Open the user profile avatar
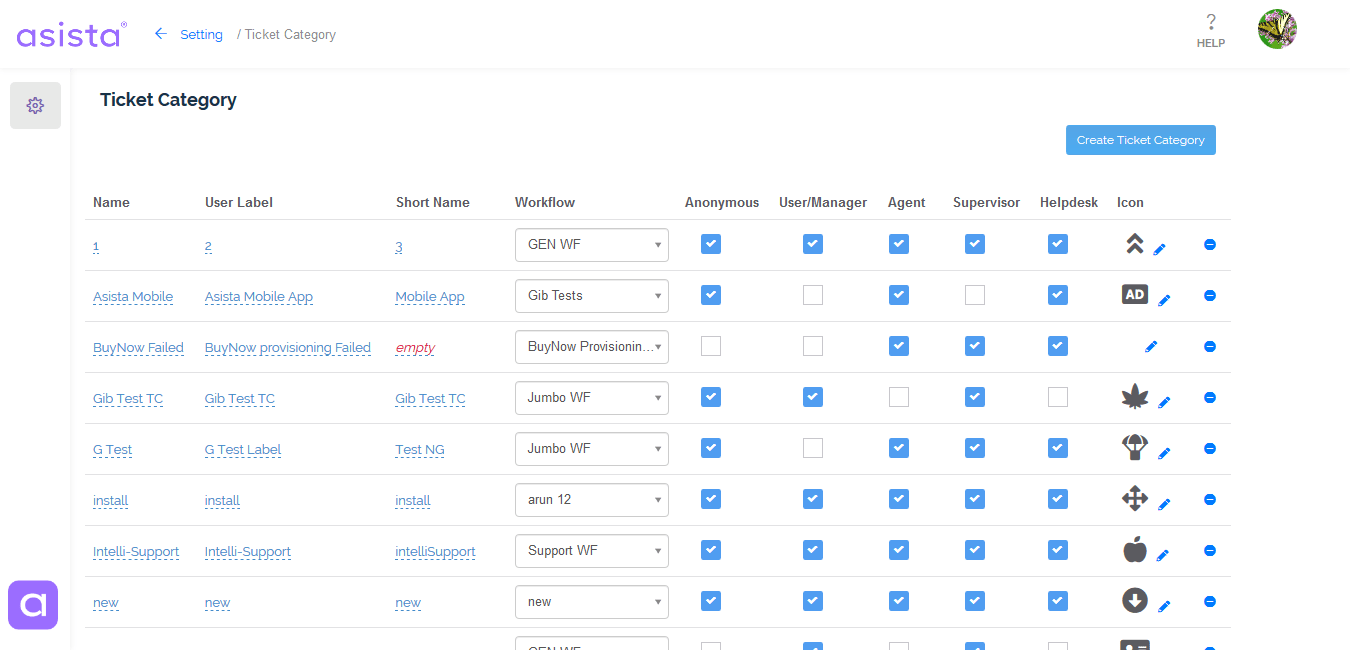This screenshot has width=1350, height=650. tap(1277, 30)
